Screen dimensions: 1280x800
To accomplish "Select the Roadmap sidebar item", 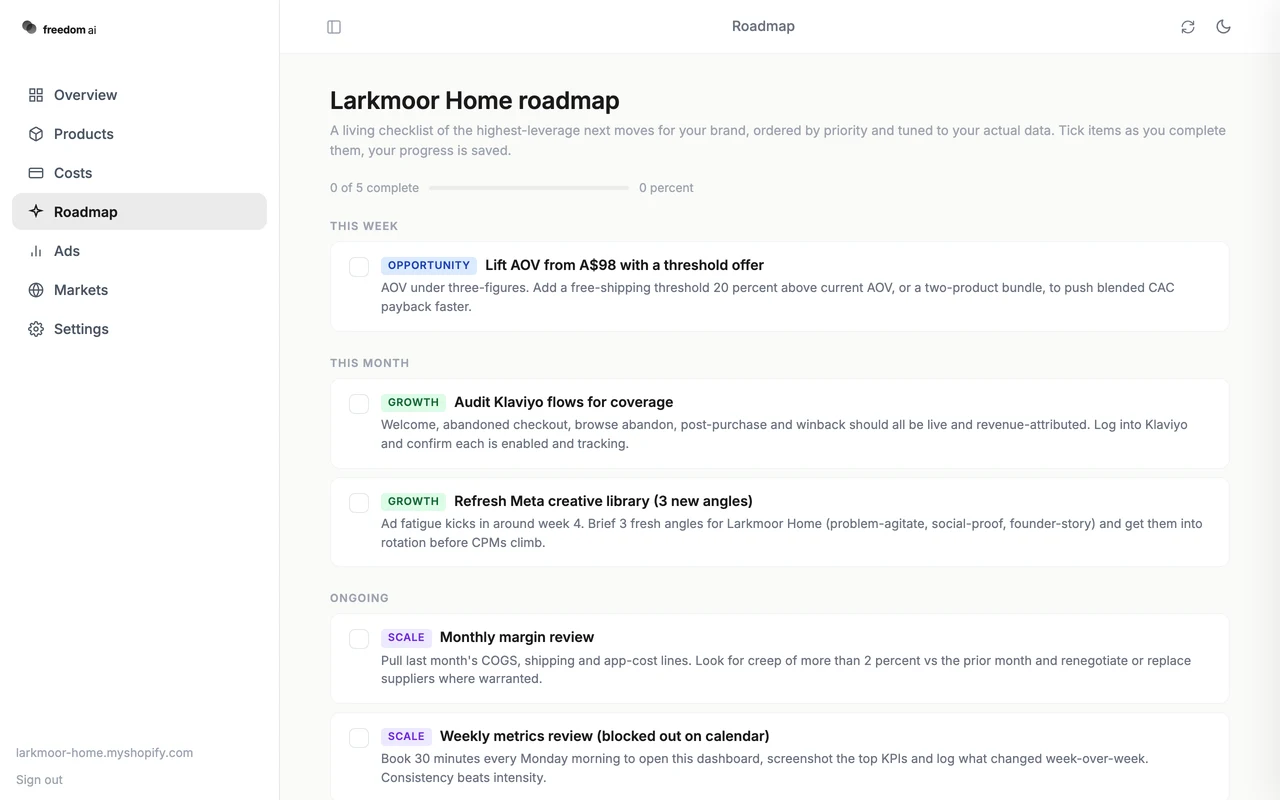I will click(x=139, y=212).
